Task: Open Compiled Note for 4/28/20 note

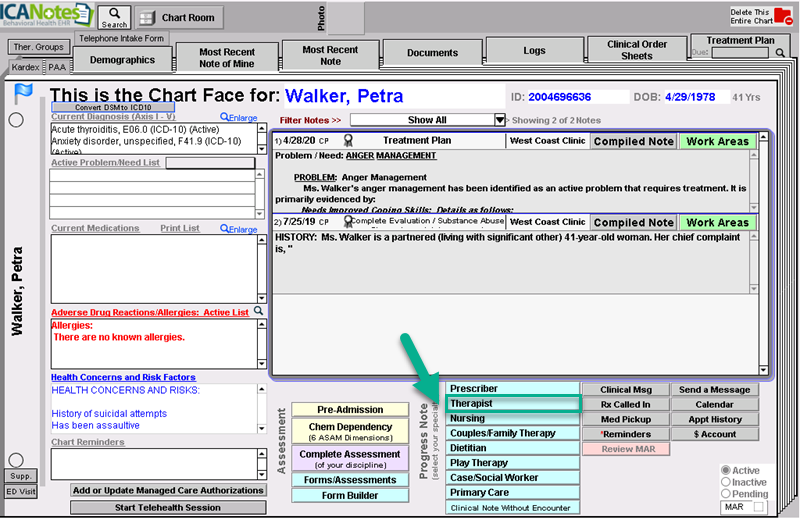Action: point(634,141)
